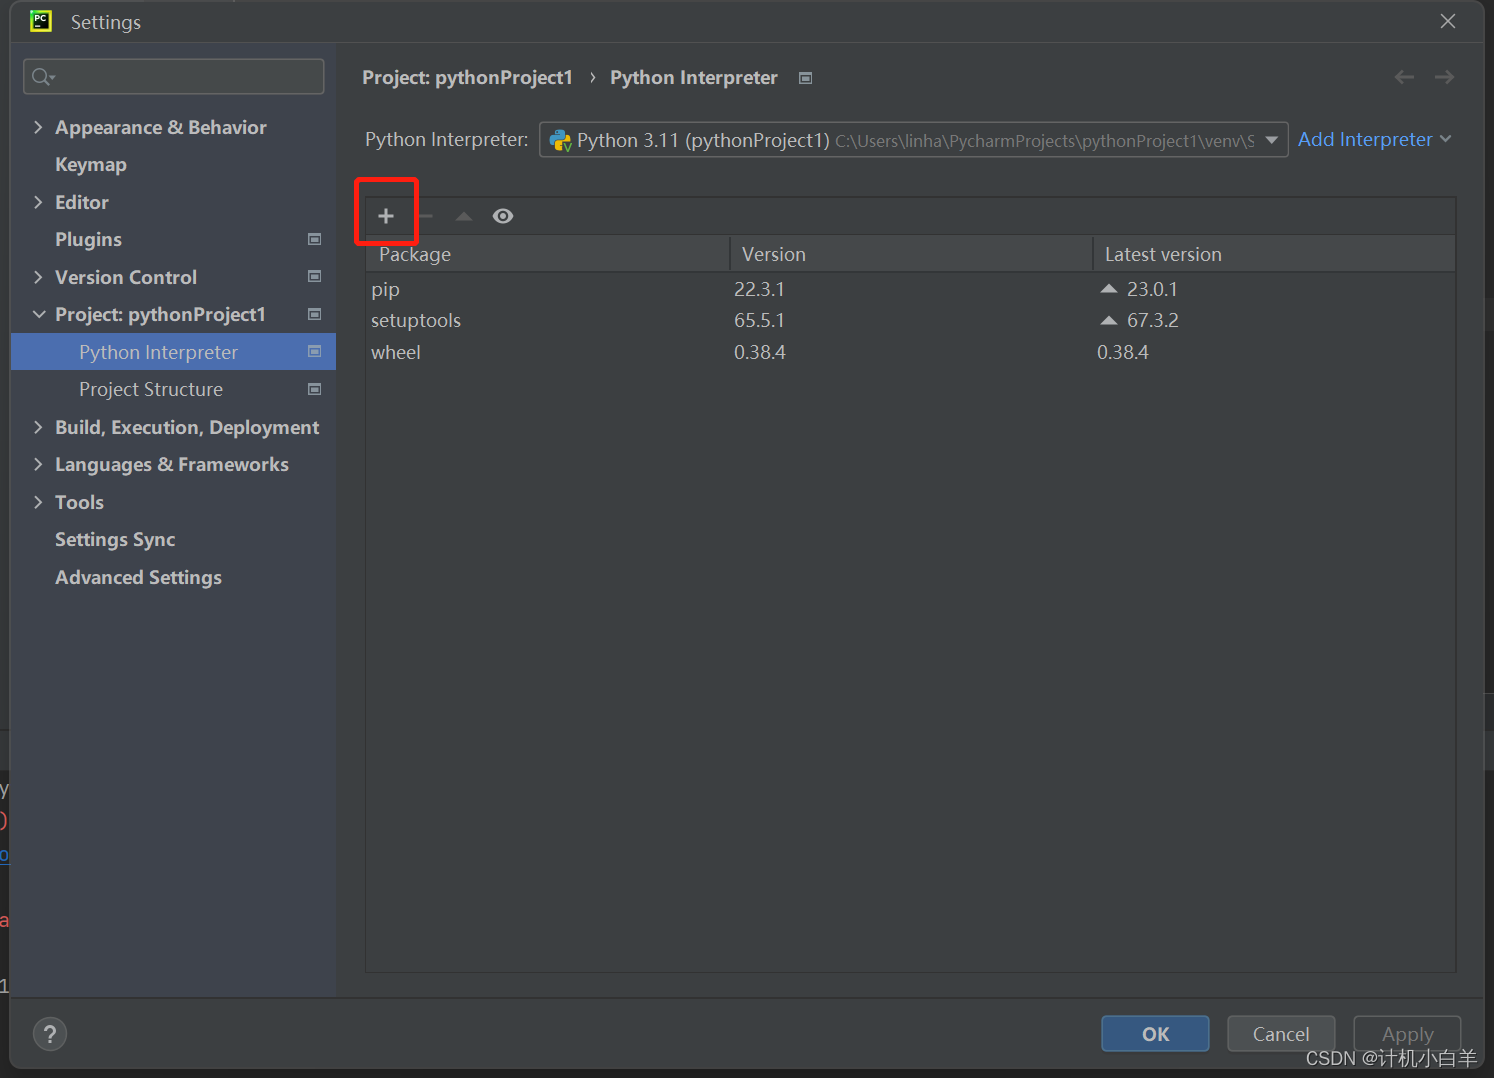This screenshot has height=1078, width=1494.
Task: Click pip version 22.3.1 cell
Action: click(x=759, y=289)
